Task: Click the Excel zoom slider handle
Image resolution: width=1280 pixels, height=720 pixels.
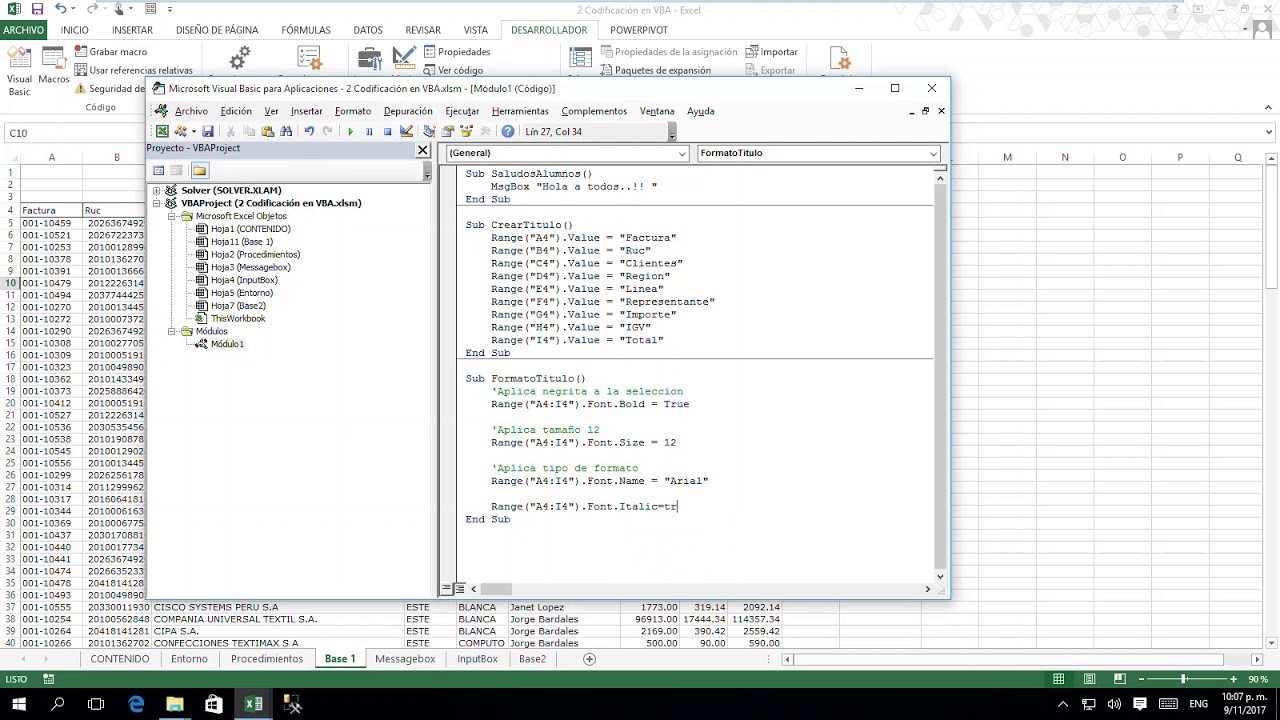Action: (x=1184, y=679)
